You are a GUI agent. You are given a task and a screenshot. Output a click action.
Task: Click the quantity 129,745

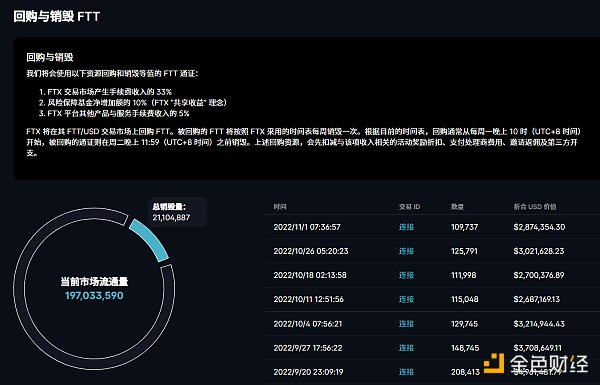[465, 324]
